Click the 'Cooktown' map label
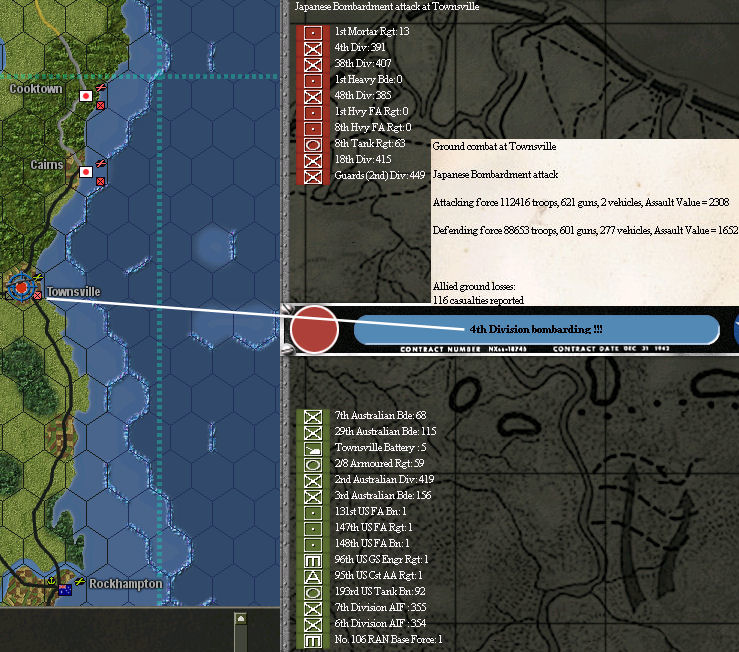 36,89
